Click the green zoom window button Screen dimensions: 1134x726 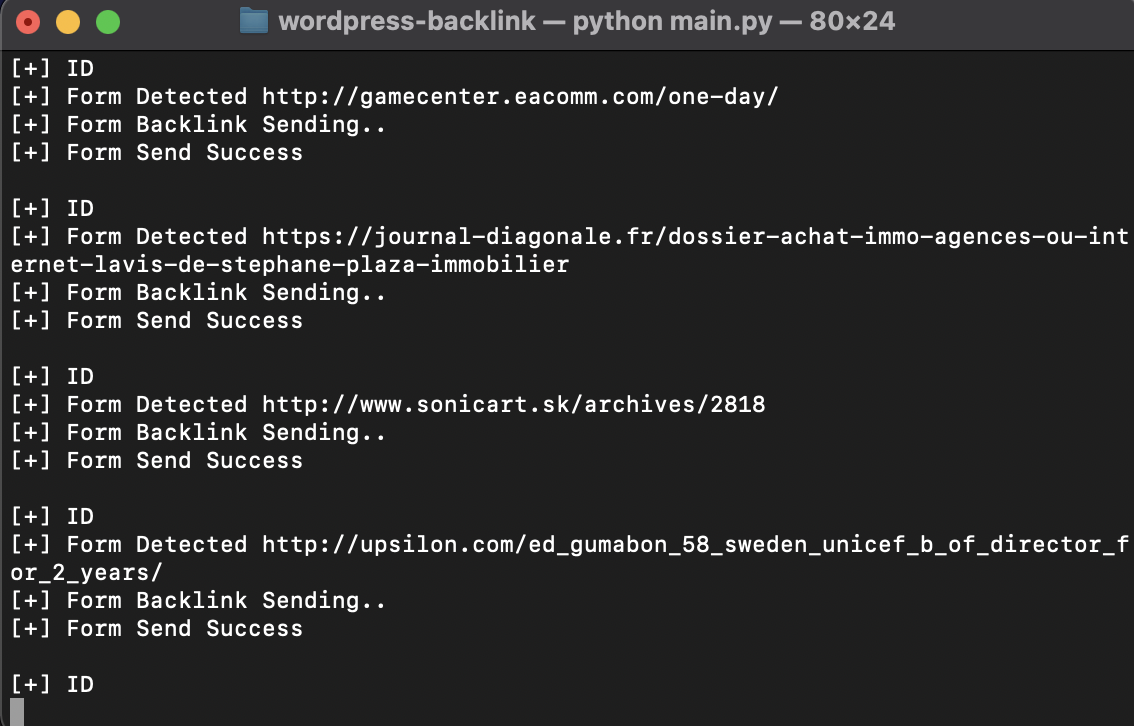tap(108, 22)
